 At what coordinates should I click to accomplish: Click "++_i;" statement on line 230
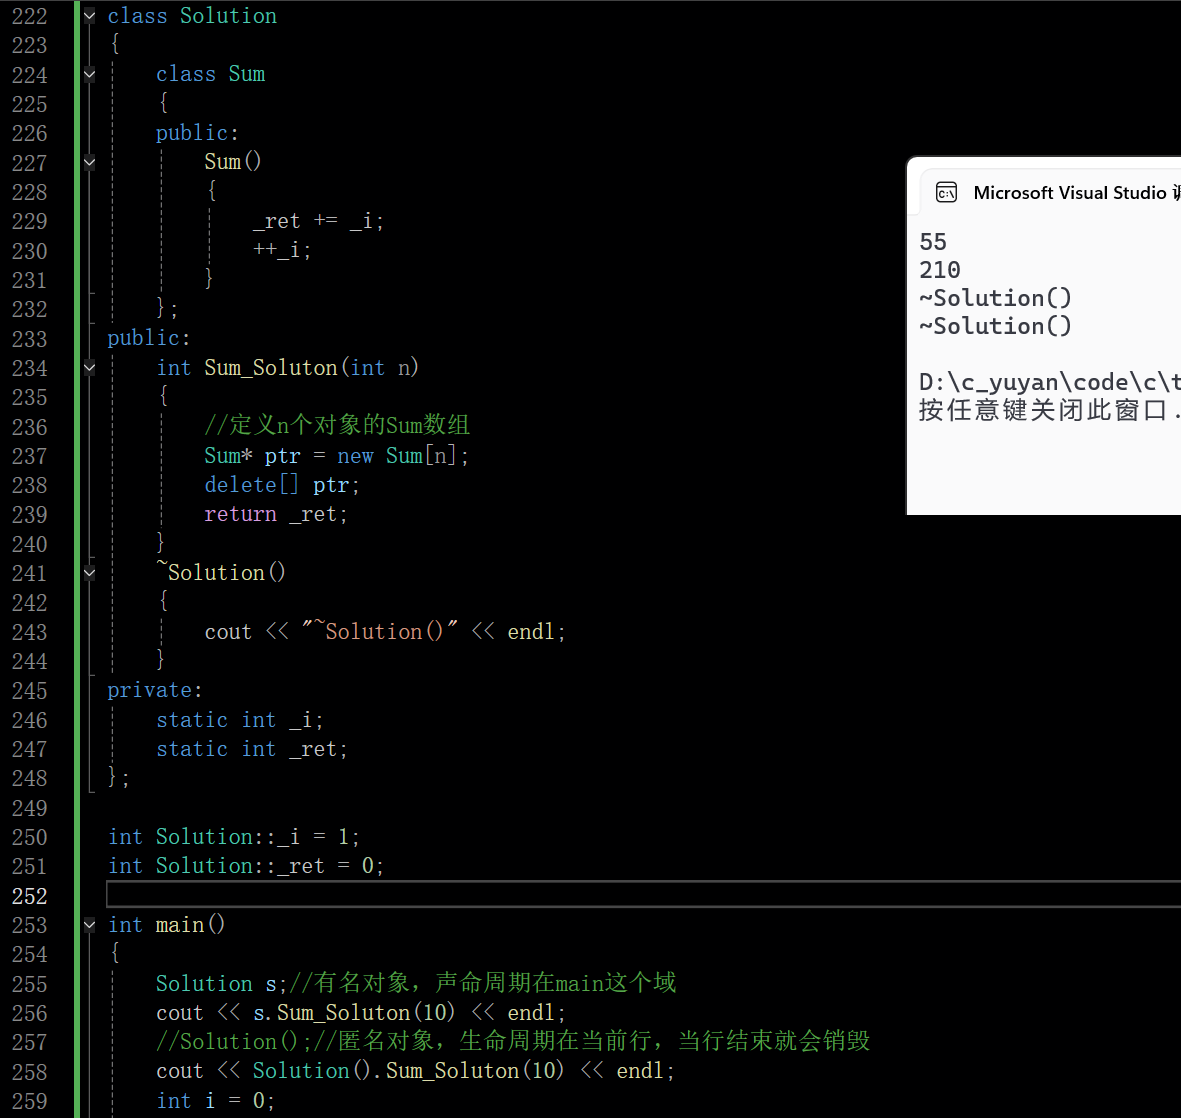click(x=282, y=249)
